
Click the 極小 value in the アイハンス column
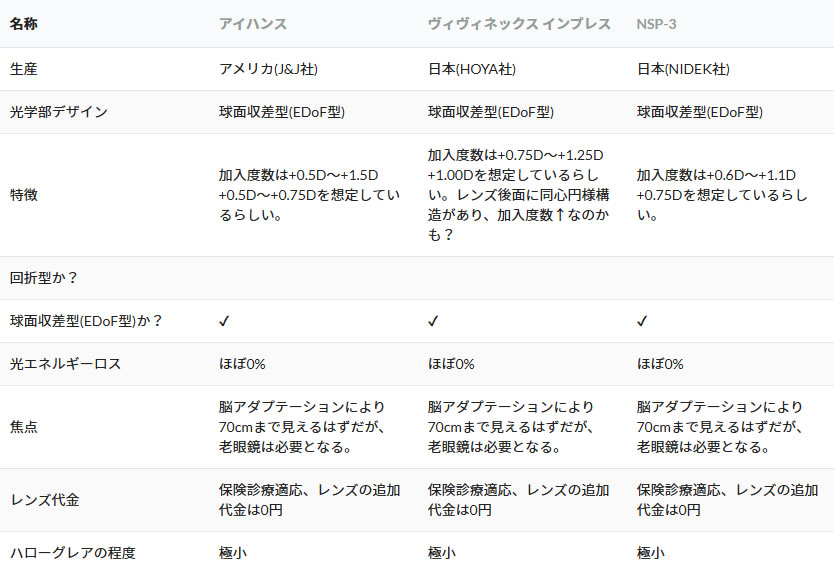point(232,552)
